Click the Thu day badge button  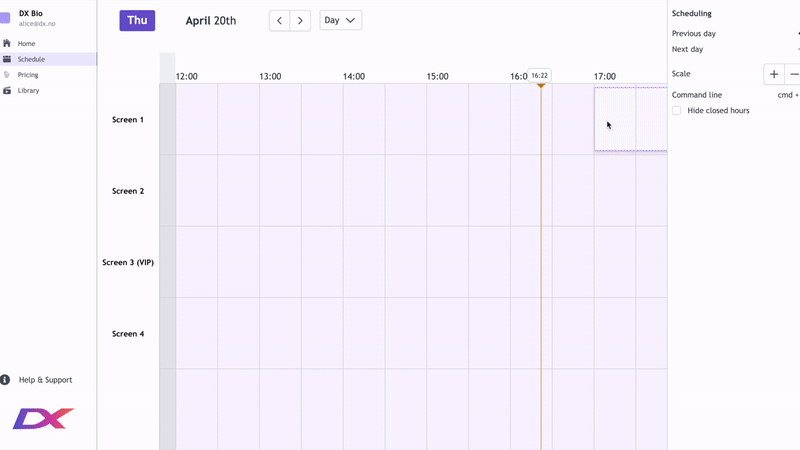point(137,20)
